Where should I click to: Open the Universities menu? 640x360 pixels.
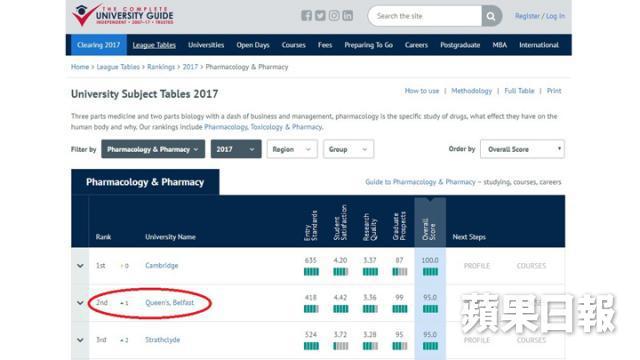click(x=206, y=45)
